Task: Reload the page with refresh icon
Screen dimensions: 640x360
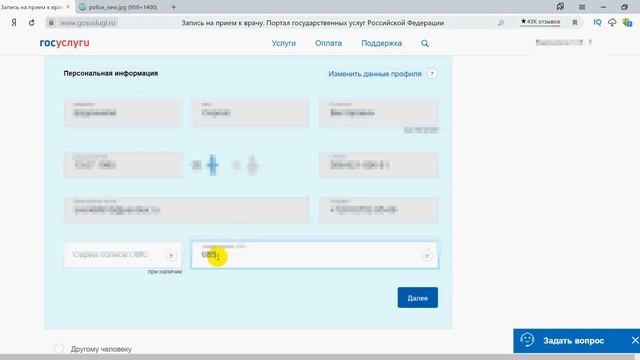Action: click(31, 23)
